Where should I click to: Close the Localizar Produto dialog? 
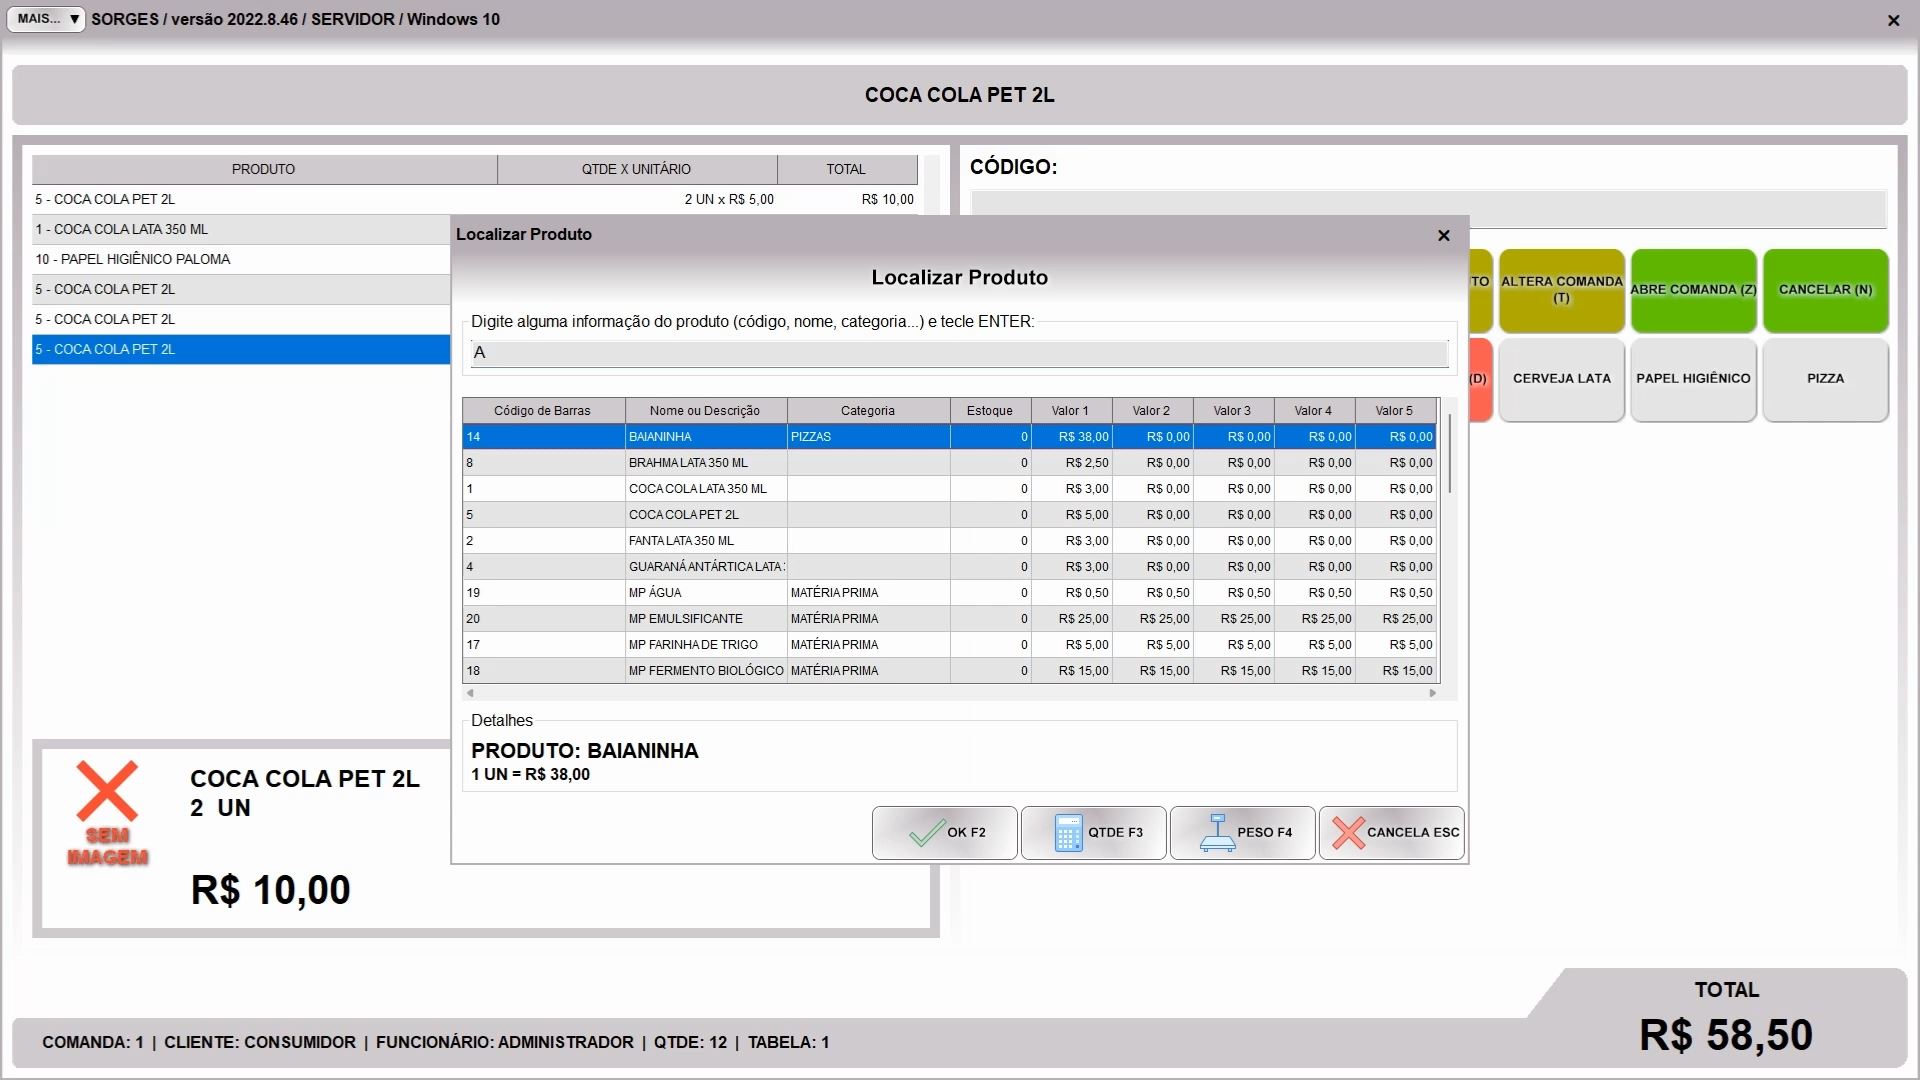click(x=1443, y=235)
